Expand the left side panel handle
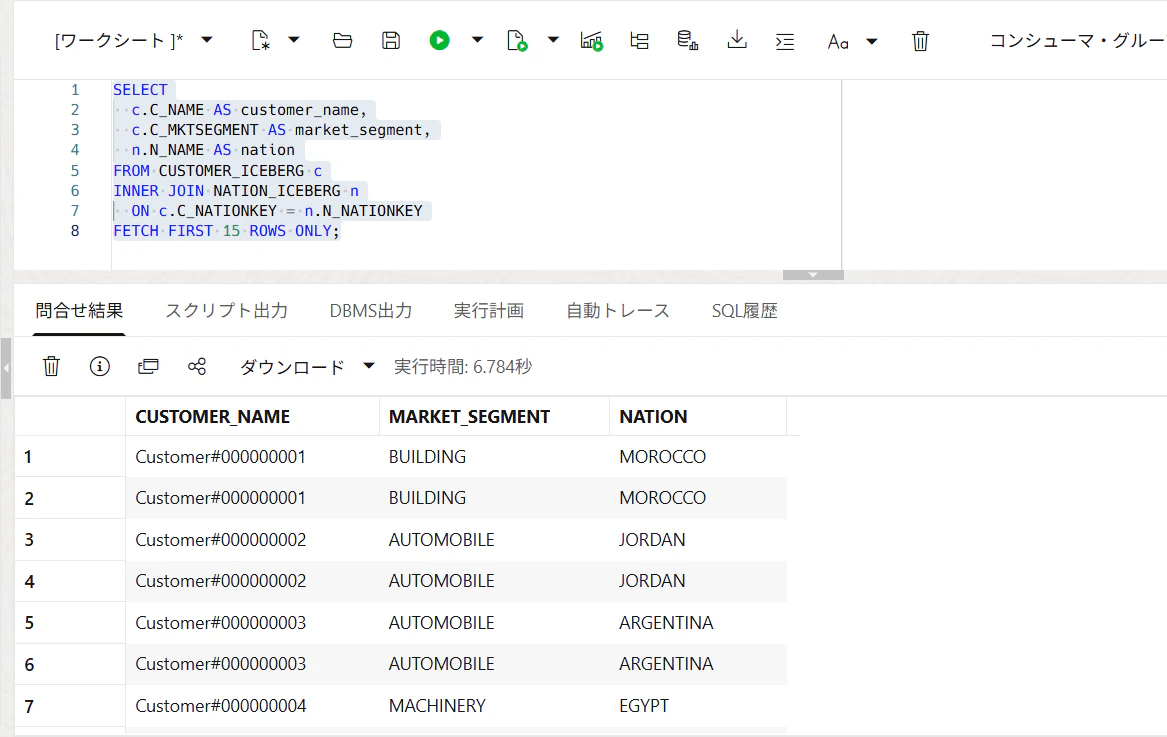Screen dimensions: 1167x737 click(6, 368)
